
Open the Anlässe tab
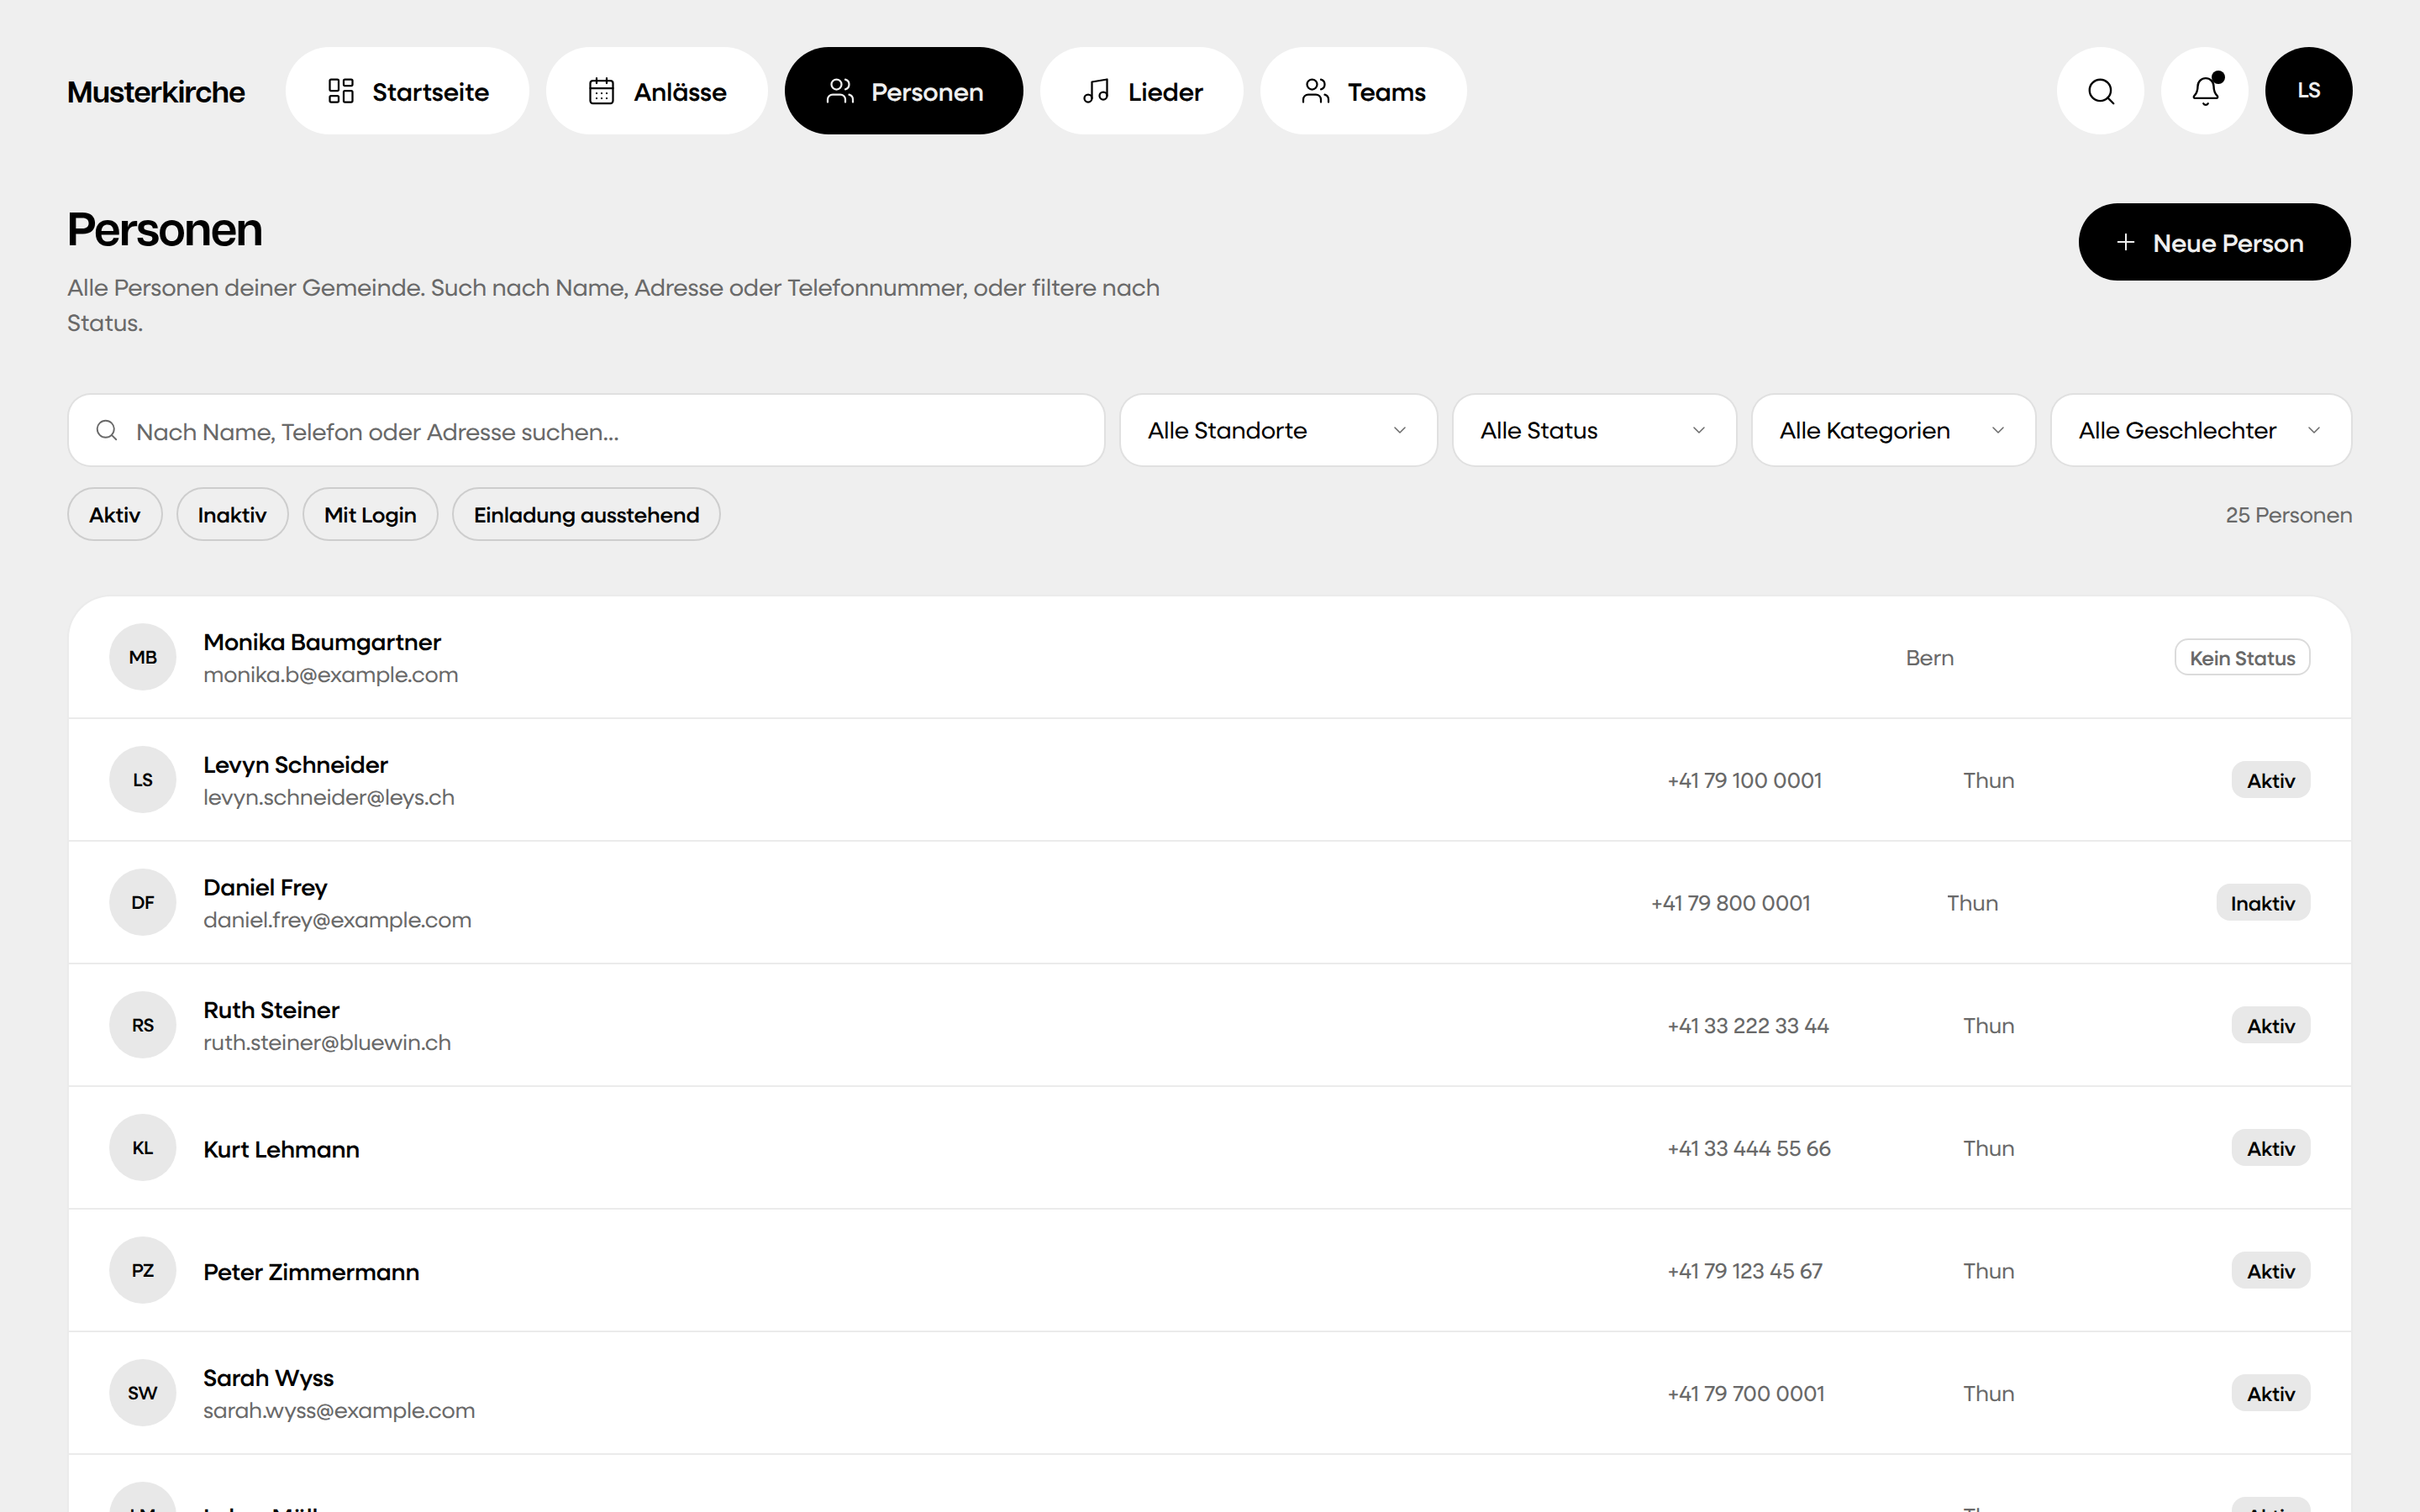[x=657, y=91]
